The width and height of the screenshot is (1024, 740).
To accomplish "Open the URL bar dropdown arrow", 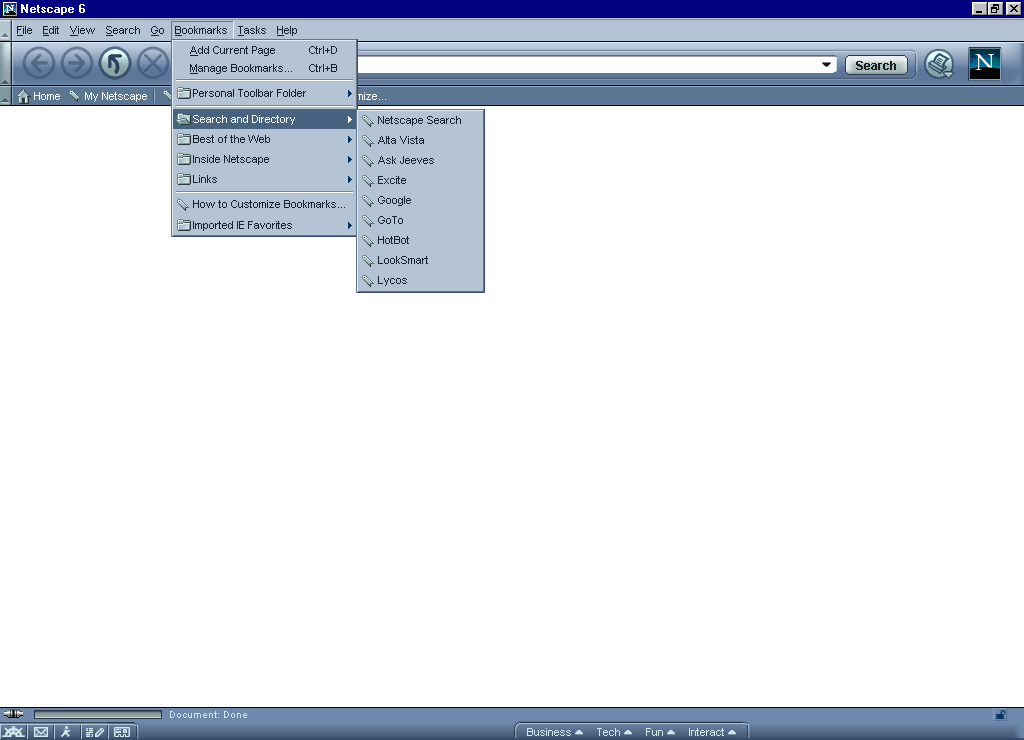I will click(x=826, y=65).
